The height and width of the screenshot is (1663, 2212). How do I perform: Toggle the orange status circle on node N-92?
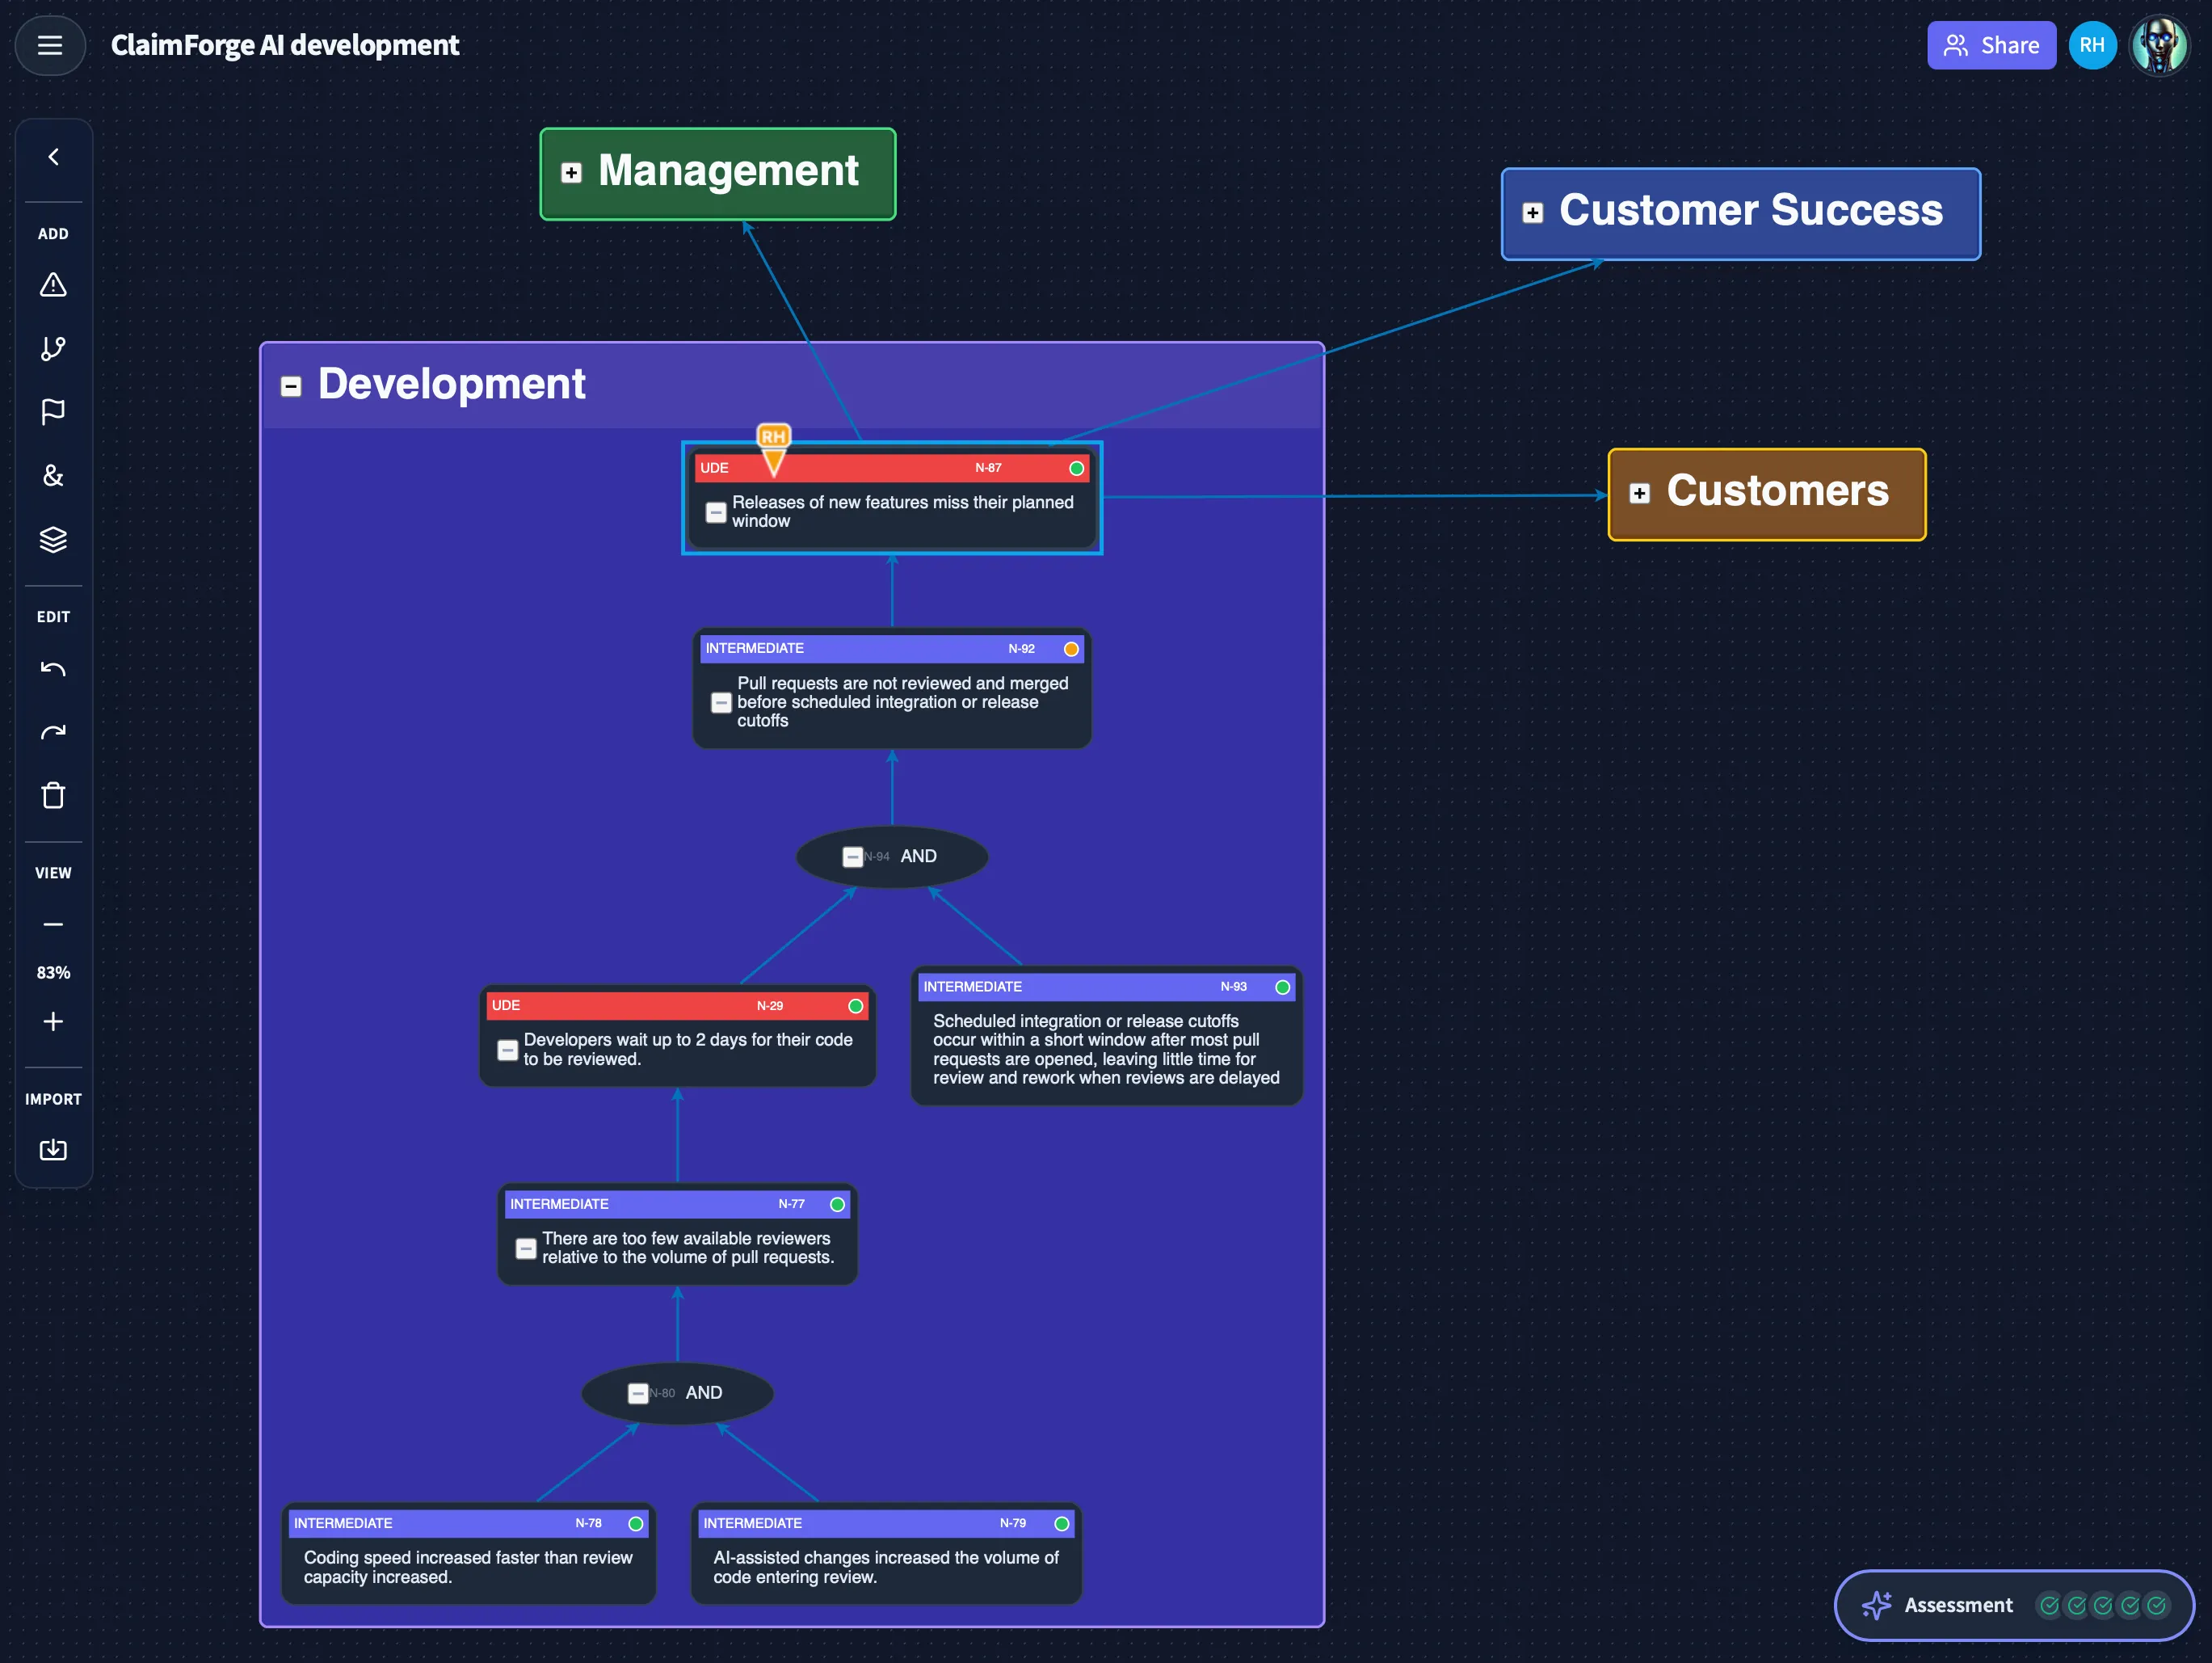pyautogui.click(x=1070, y=648)
